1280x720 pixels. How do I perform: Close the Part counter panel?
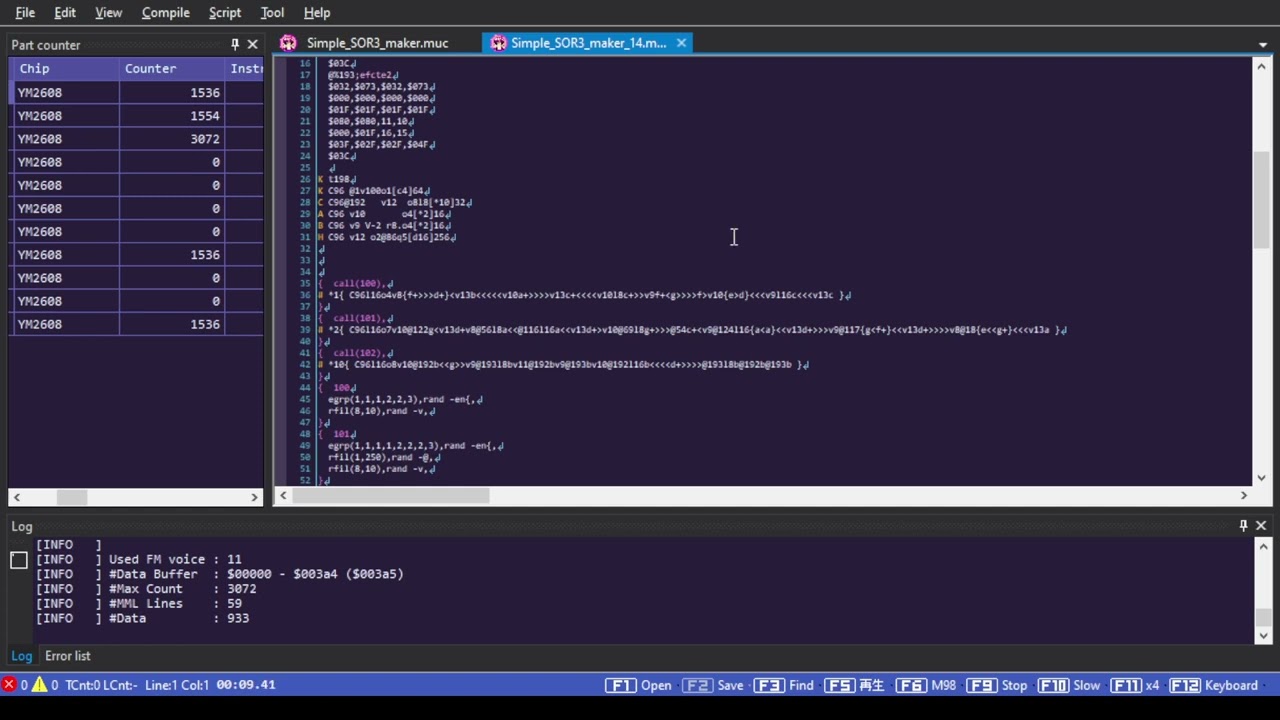coord(253,44)
